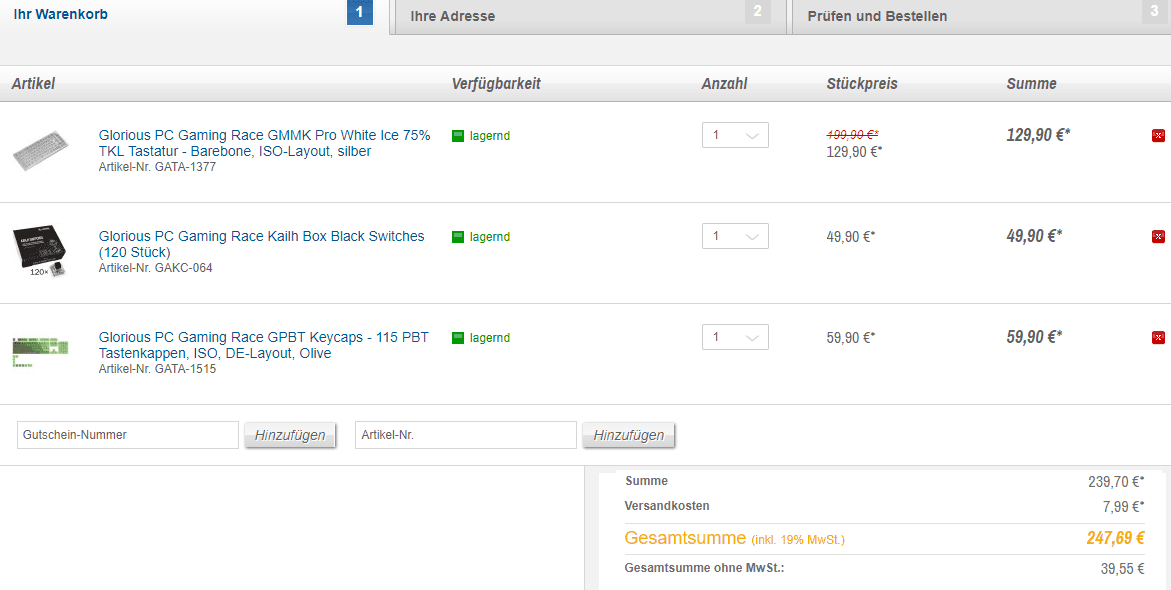Select the Ihr Warenkorb step tab
The width and height of the screenshot is (1171, 590).
(x=194, y=15)
